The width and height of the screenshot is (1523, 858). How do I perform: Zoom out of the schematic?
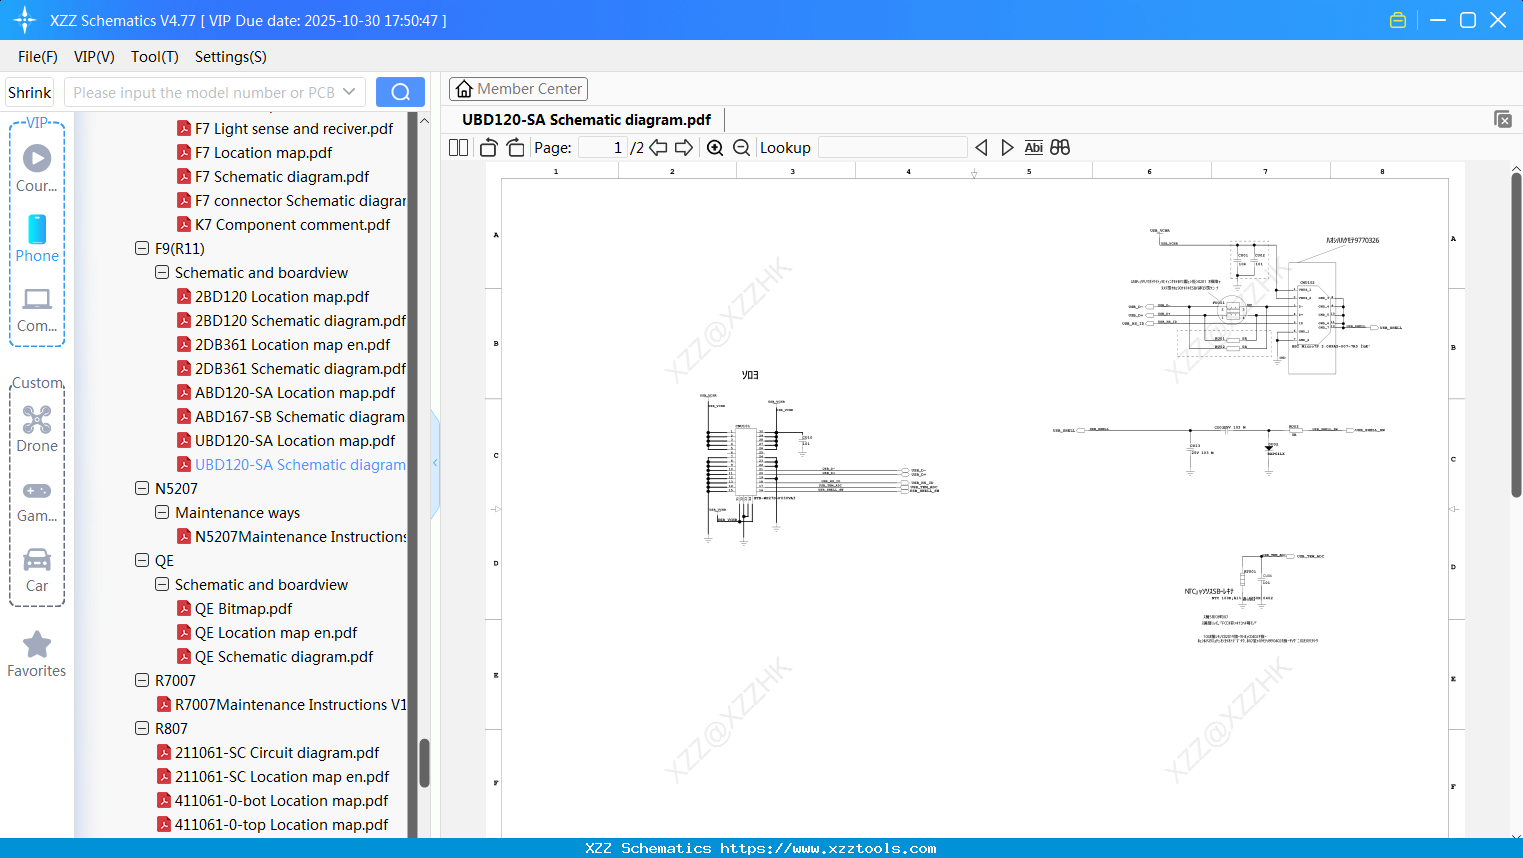coord(742,147)
